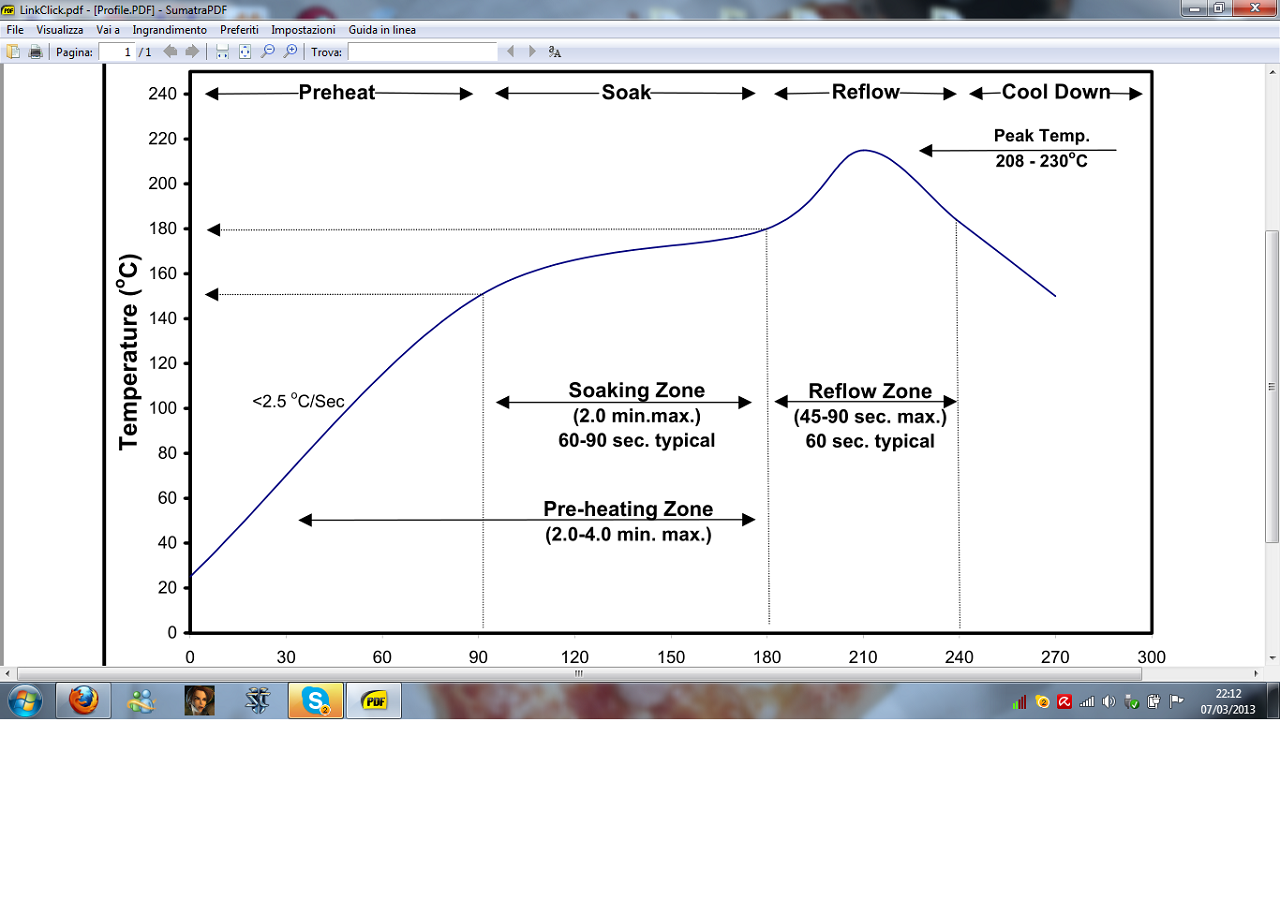Click the vertical scrollbar thumb
This screenshot has width=1280, height=899.
[1272, 387]
